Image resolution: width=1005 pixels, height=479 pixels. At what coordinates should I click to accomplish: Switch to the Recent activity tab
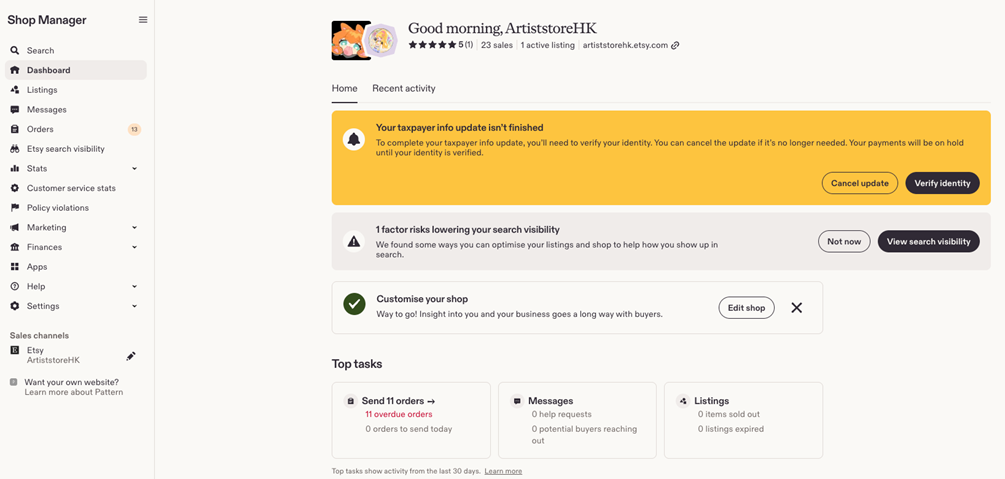[404, 88]
